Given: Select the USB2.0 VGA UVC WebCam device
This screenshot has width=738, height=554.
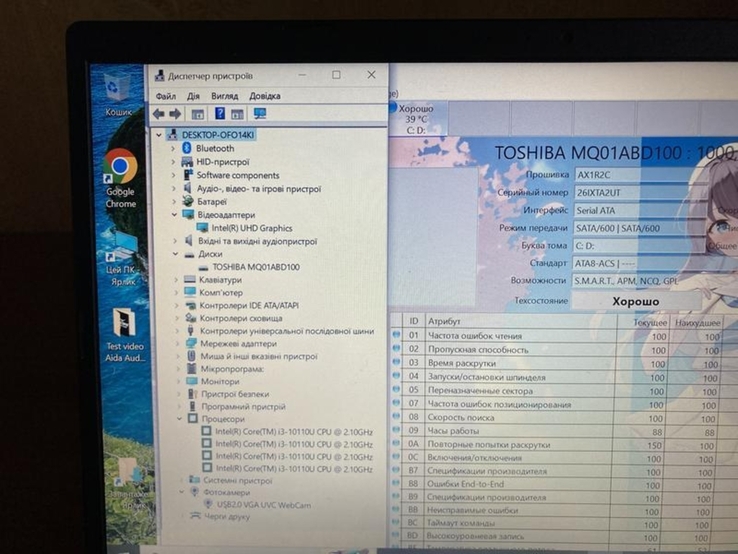Looking at the screenshot, I should (264, 505).
